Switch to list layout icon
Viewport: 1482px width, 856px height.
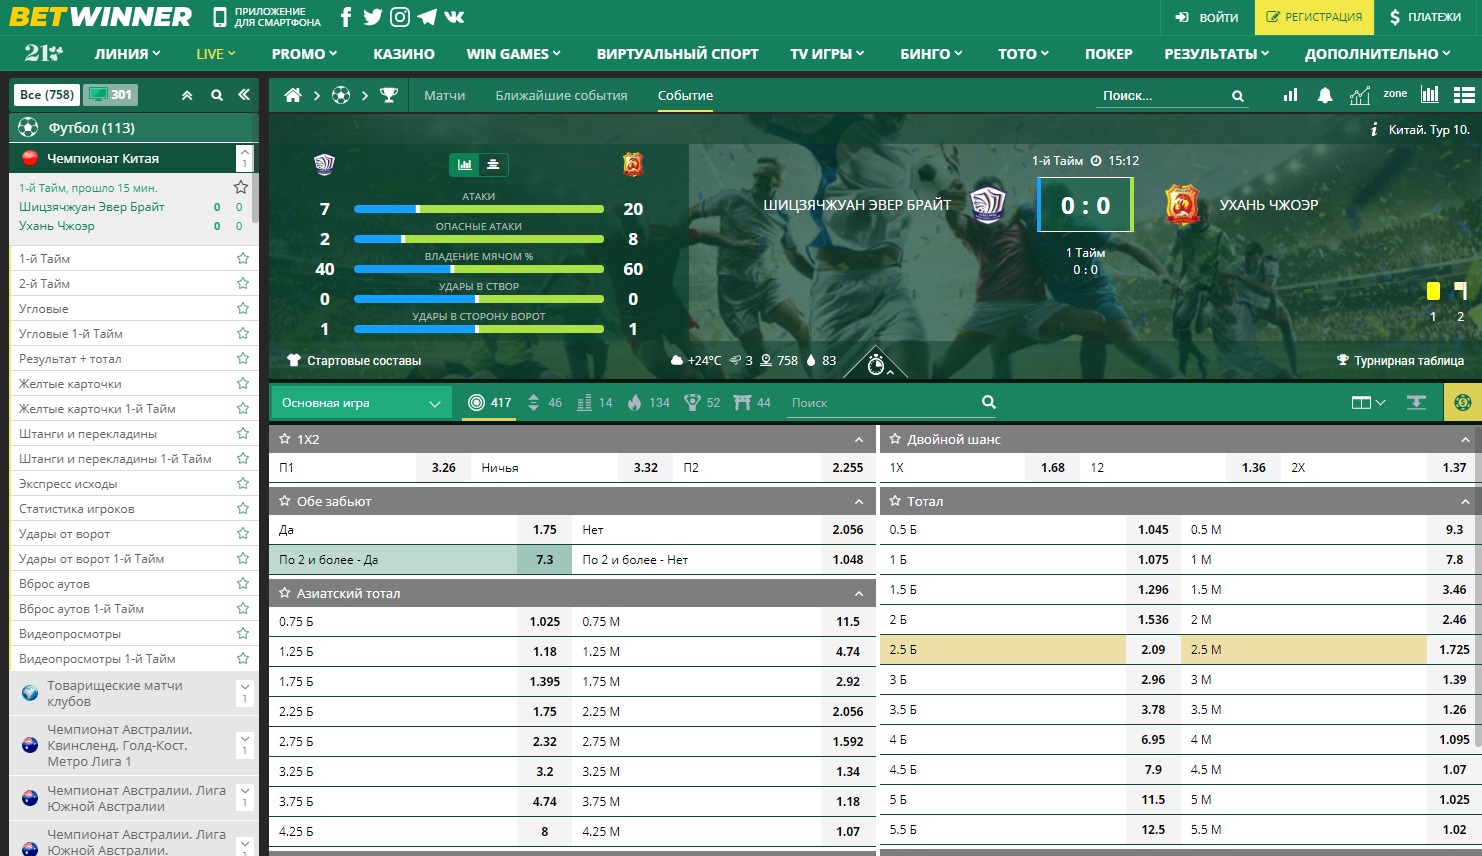(1464, 95)
